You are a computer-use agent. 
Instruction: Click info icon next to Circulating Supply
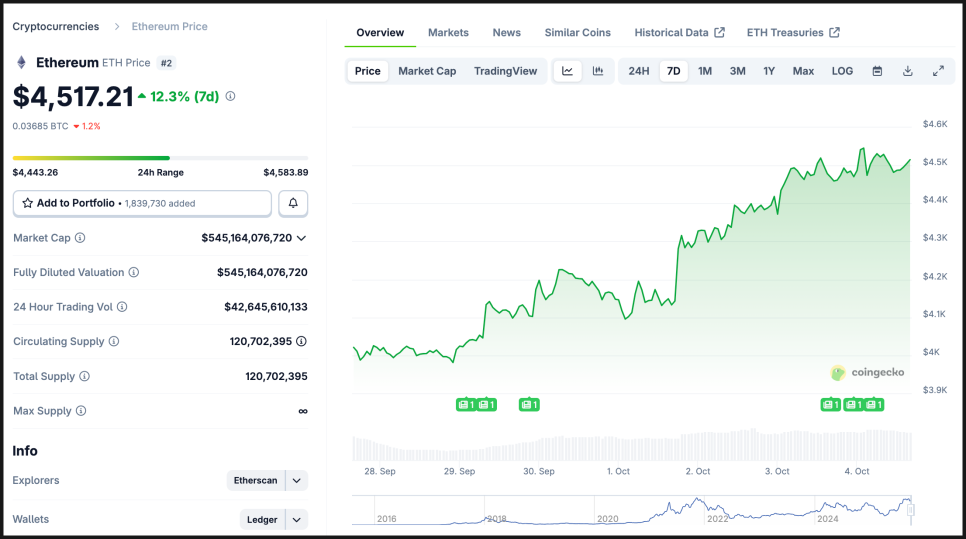click(x=114, y=342)
